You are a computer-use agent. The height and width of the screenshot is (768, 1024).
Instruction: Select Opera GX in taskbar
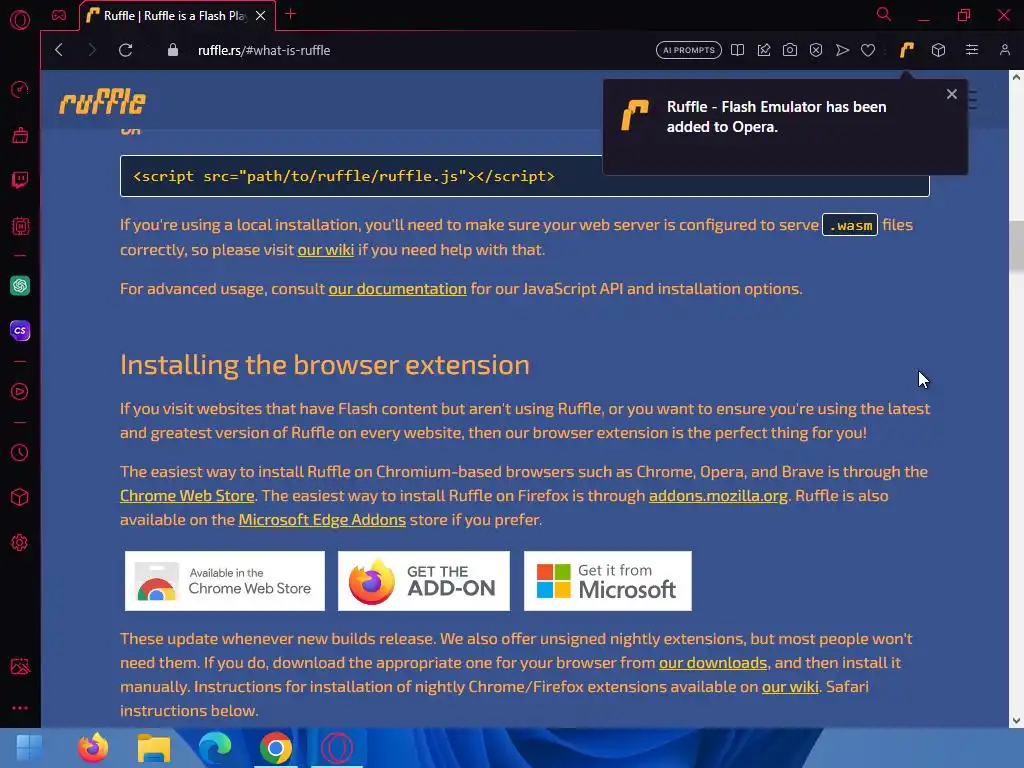click(x=336, y=748)
